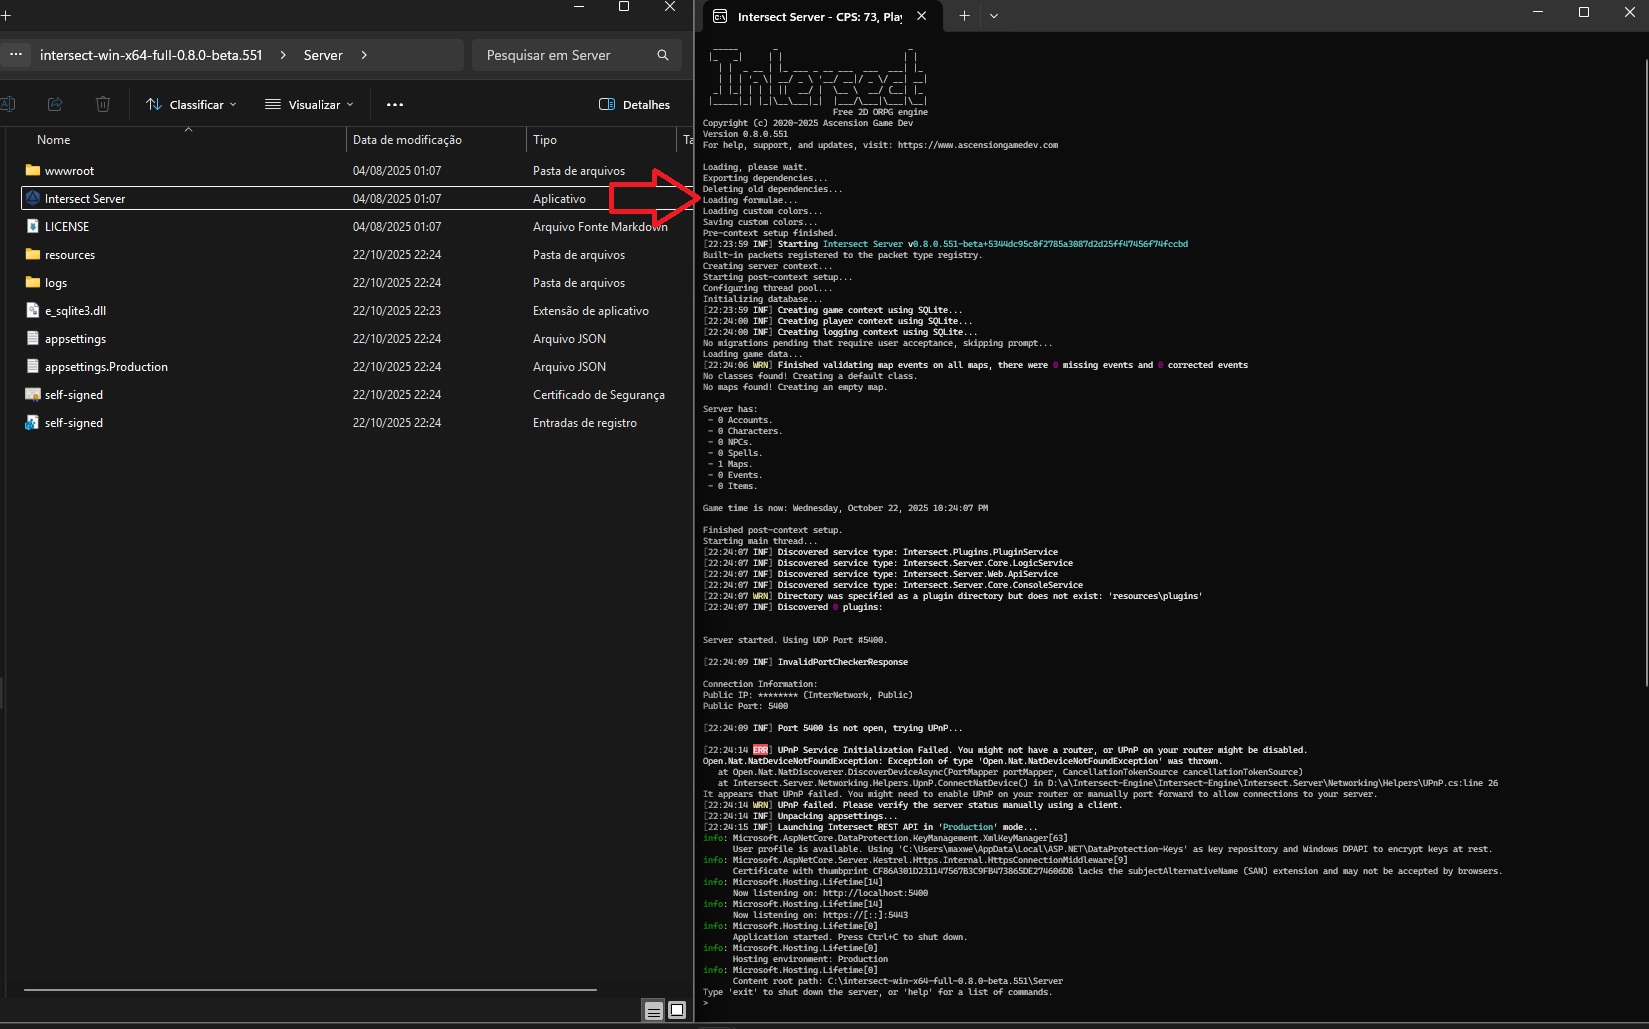This screenshot has height=1029, width=1649.
Task: Select the LICENSE file icon
Action: [x=33, y=227]
